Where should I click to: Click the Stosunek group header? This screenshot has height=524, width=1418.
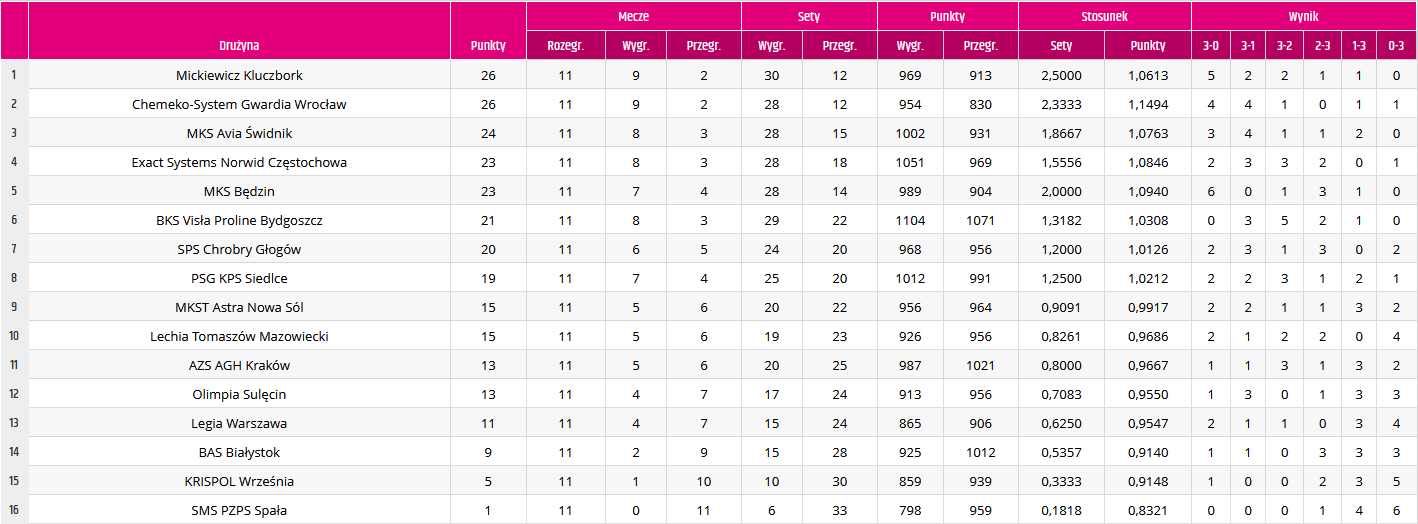click(x=1105, y=17)
